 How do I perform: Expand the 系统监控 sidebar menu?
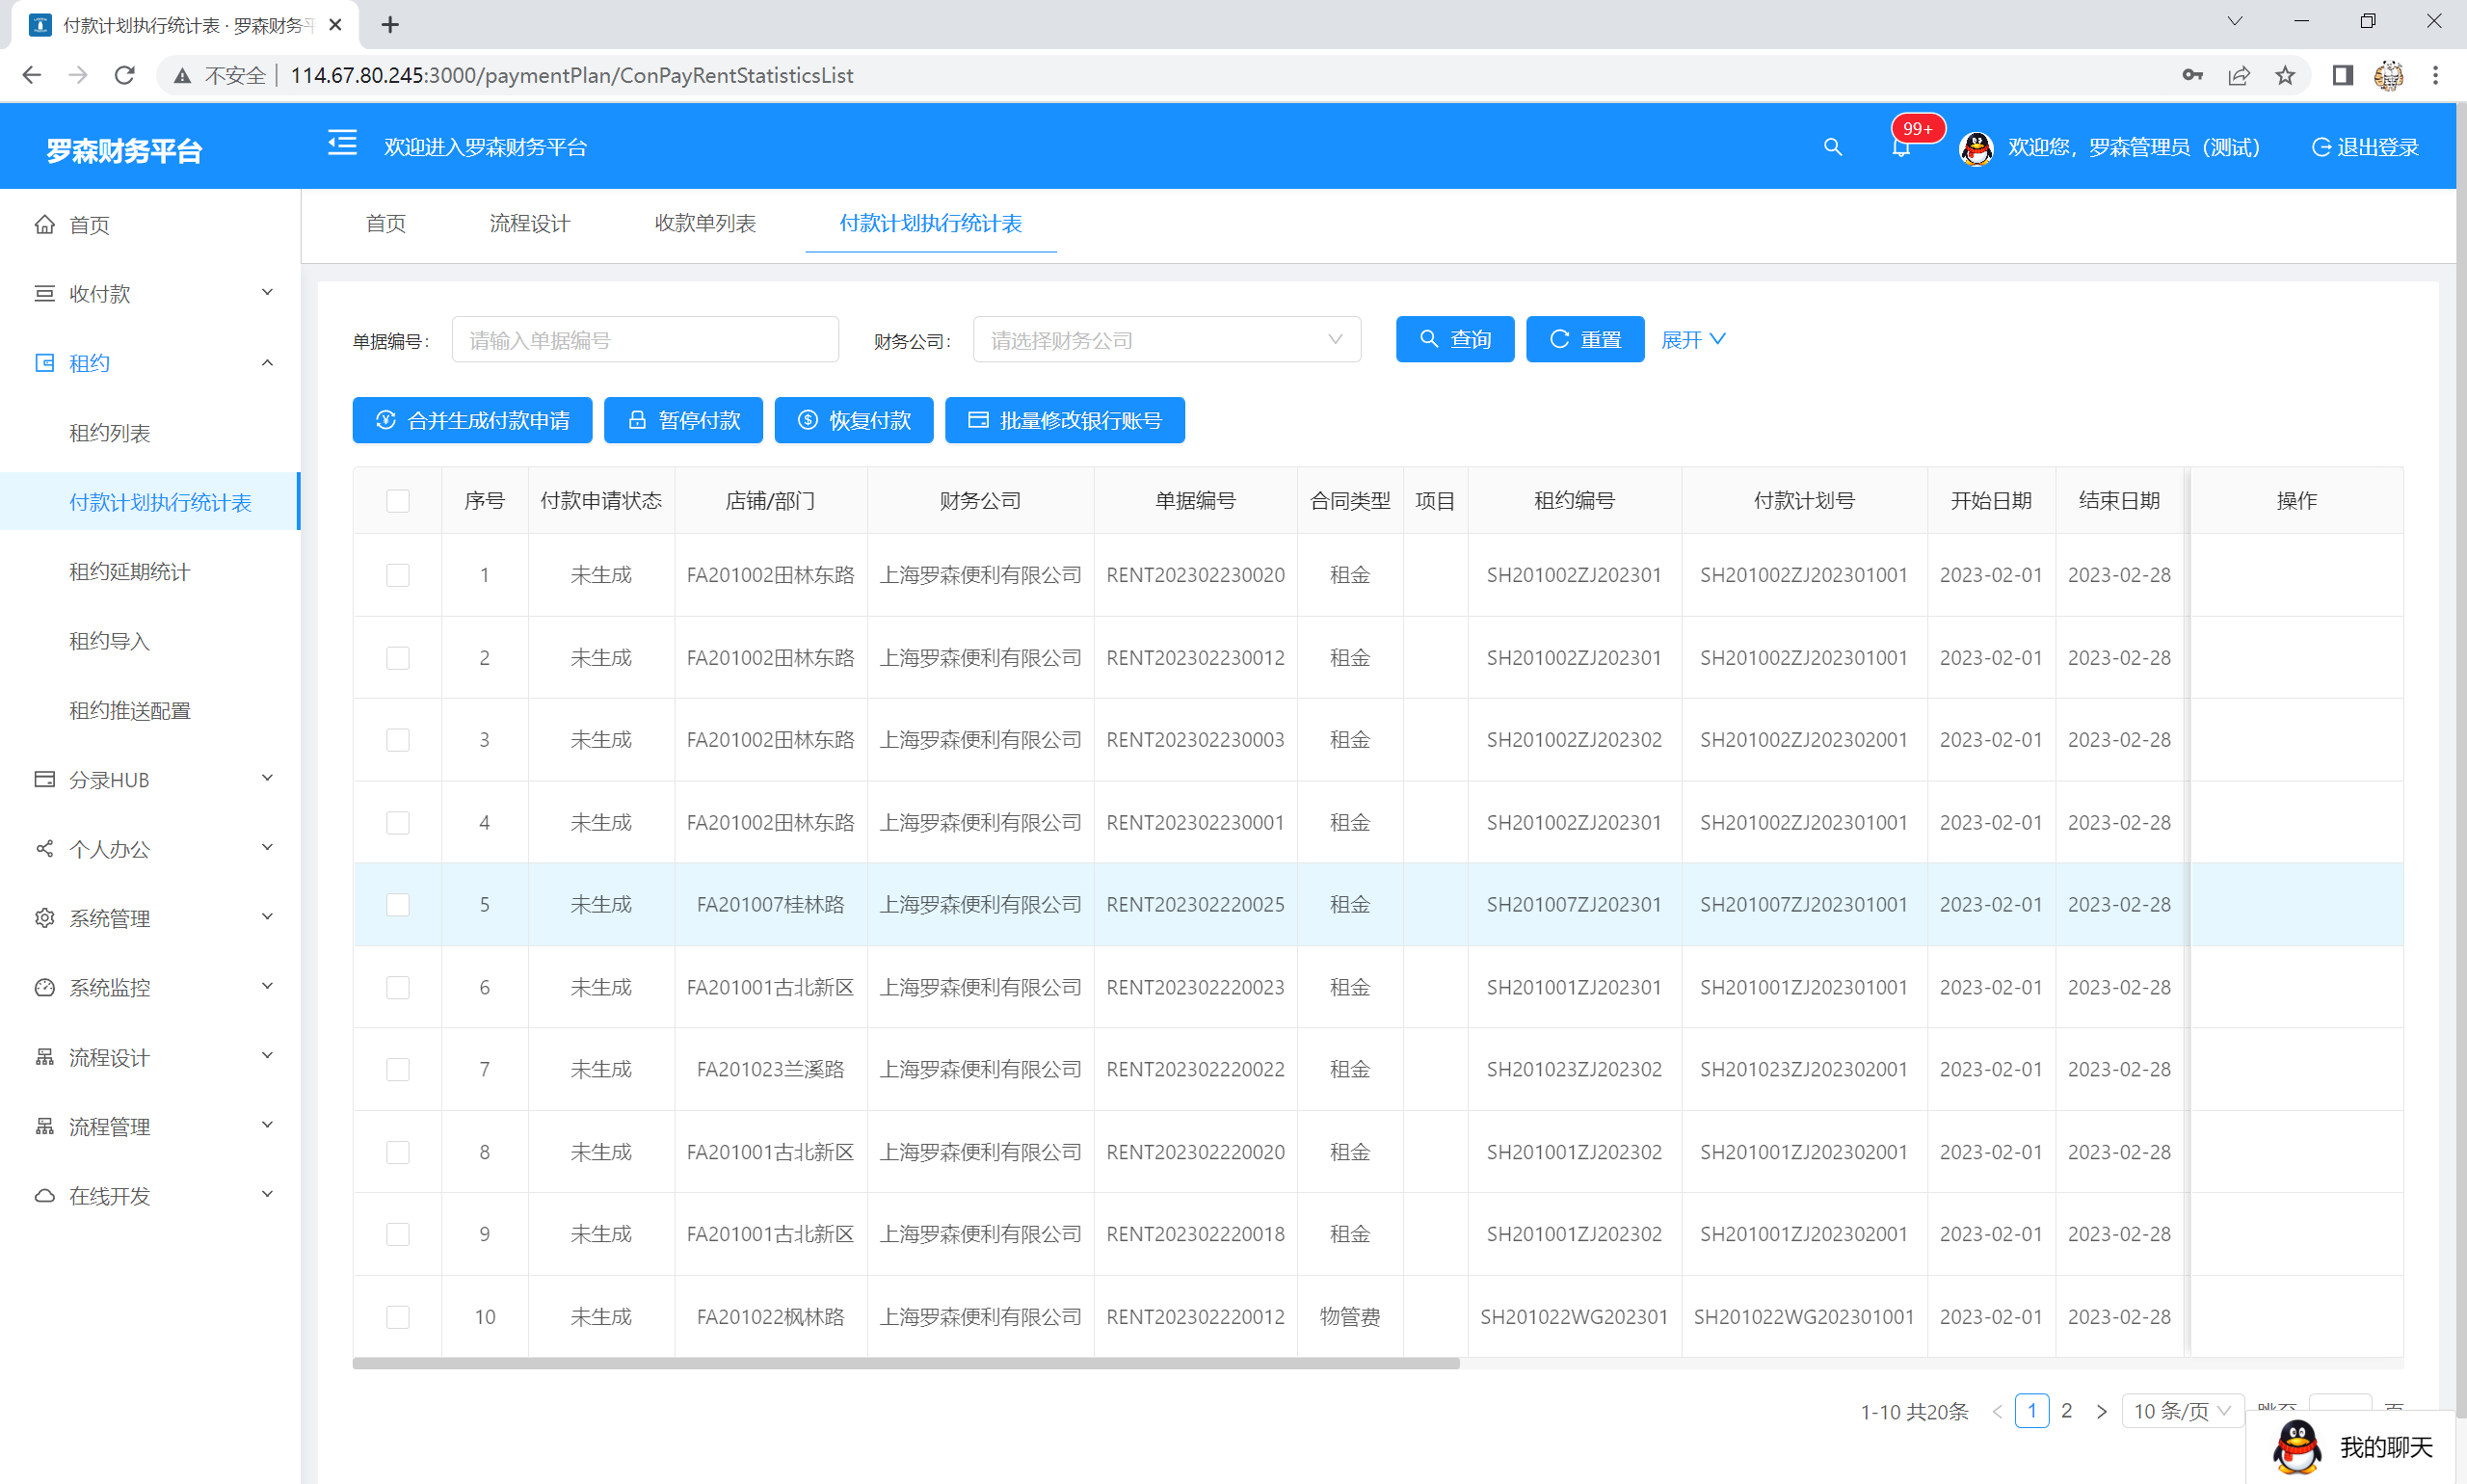(x=150, y=988)
